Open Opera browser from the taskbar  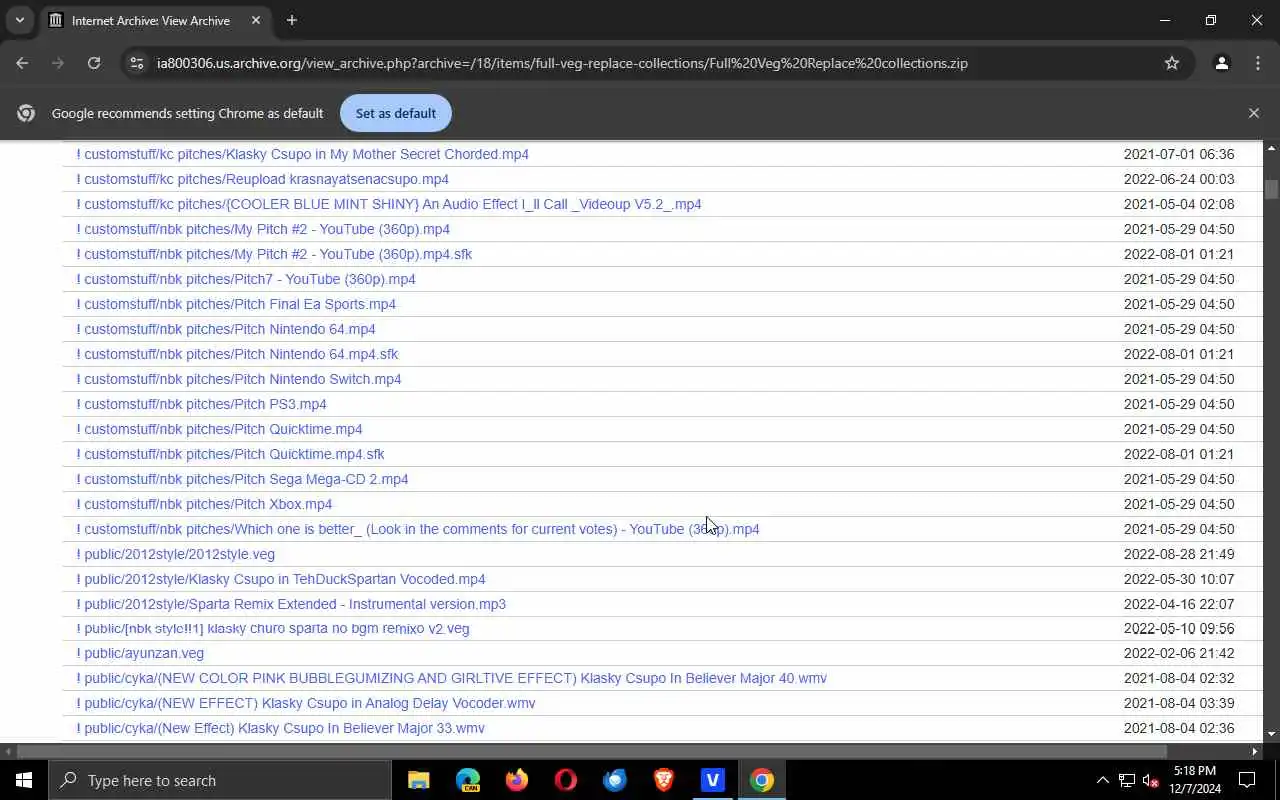click(x=566, y=780)
